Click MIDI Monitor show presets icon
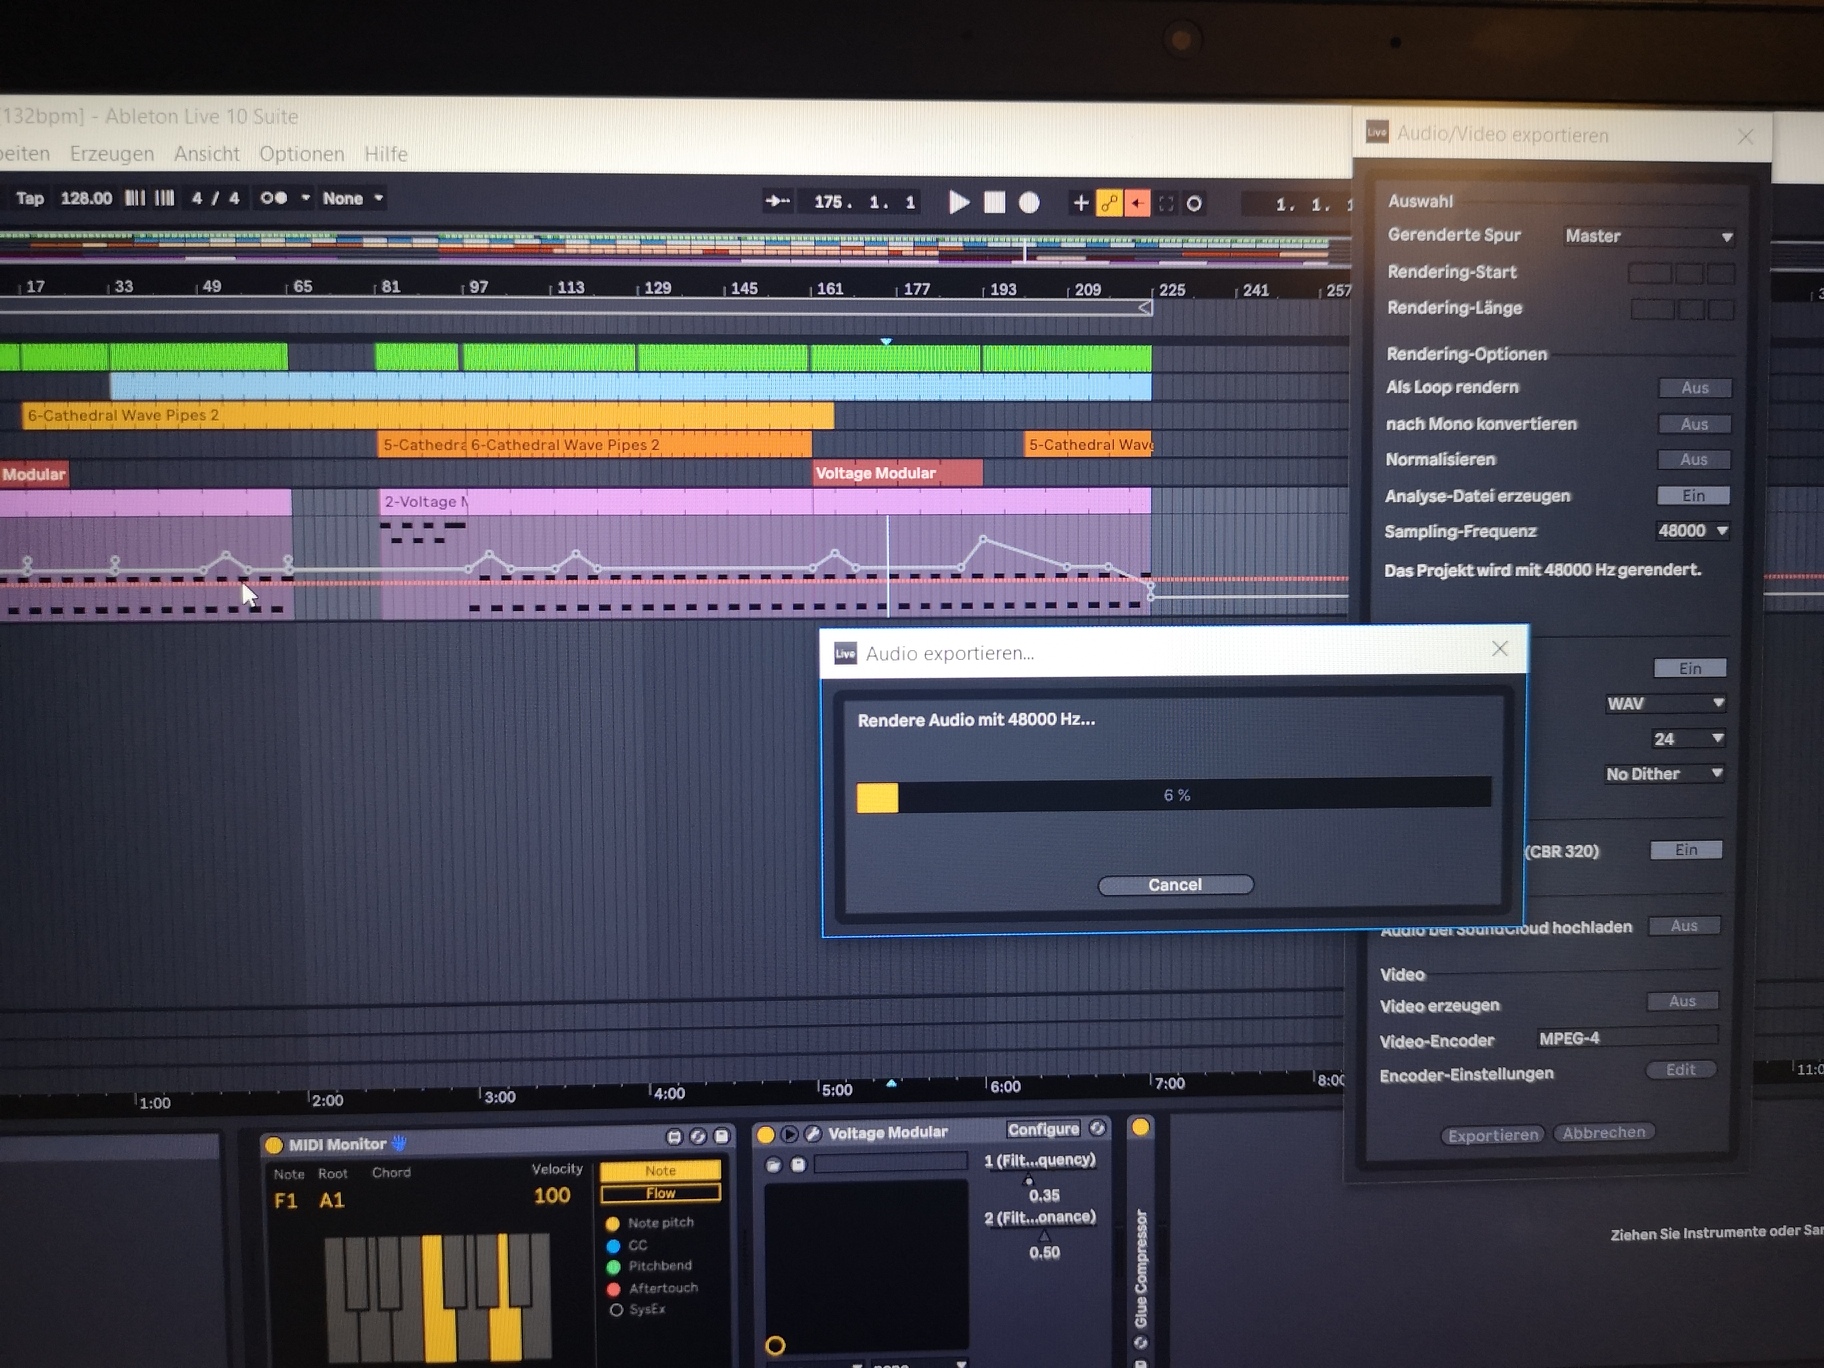 click(x=674, y=1137)
